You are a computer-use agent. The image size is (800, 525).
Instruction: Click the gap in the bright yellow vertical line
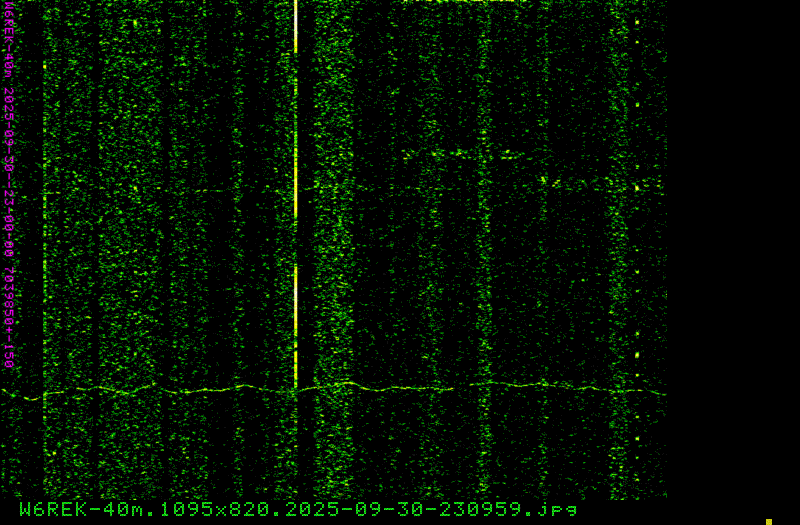click(x=296, y=240)
